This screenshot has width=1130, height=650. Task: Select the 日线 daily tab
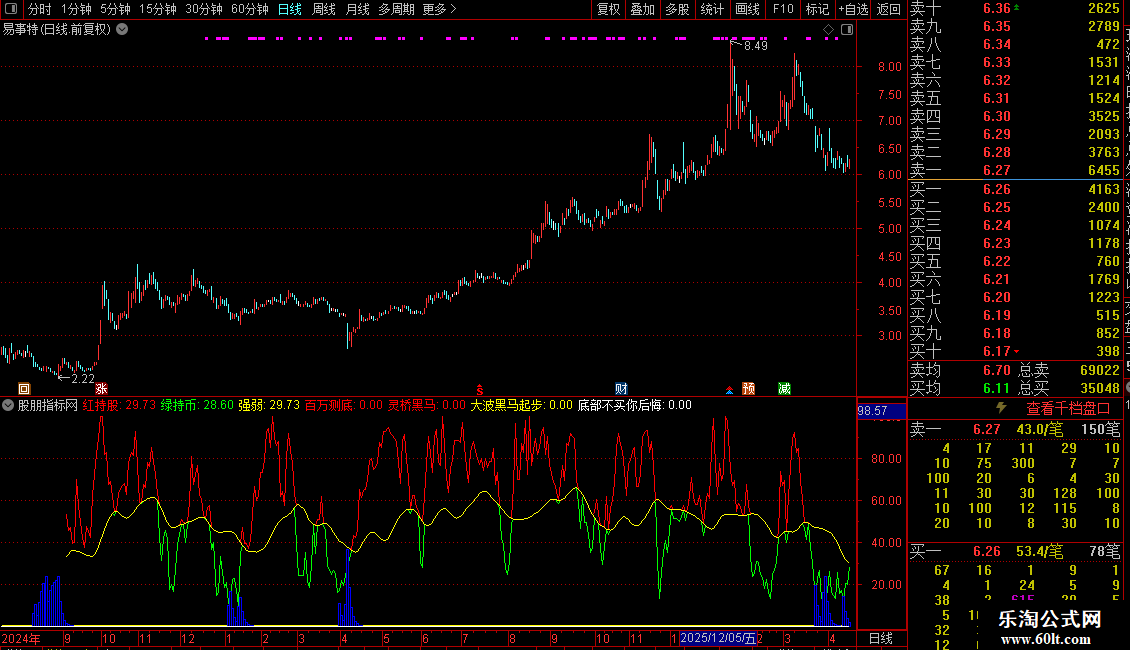[290, 9]
